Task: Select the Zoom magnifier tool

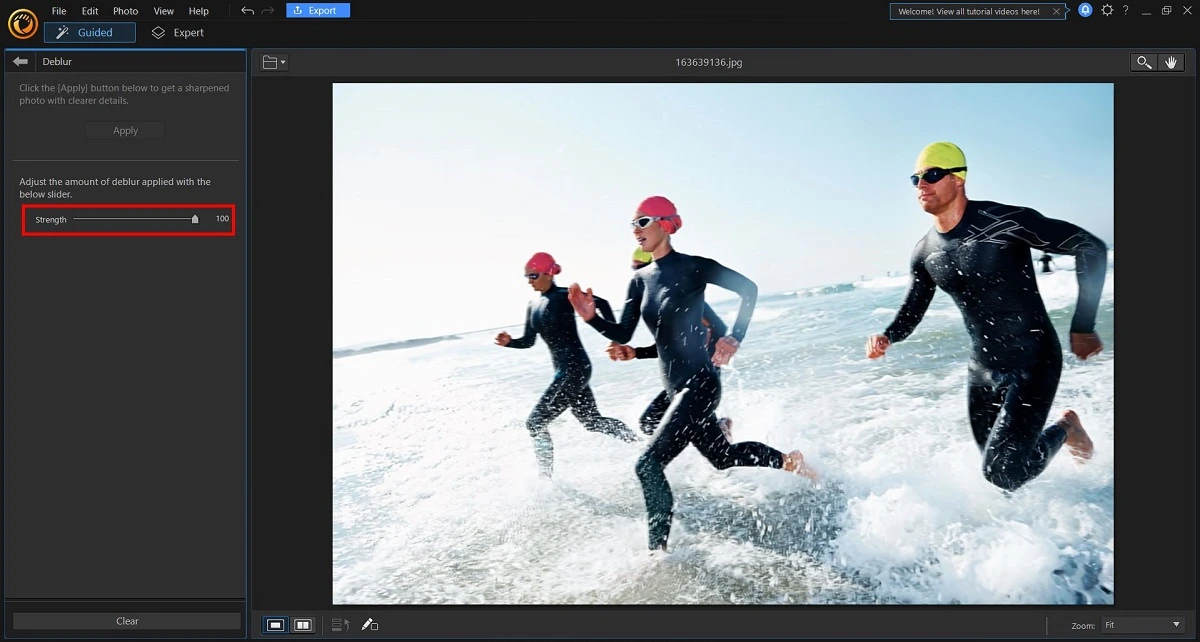Action: pyautogui.click(x=1143, y=62)
